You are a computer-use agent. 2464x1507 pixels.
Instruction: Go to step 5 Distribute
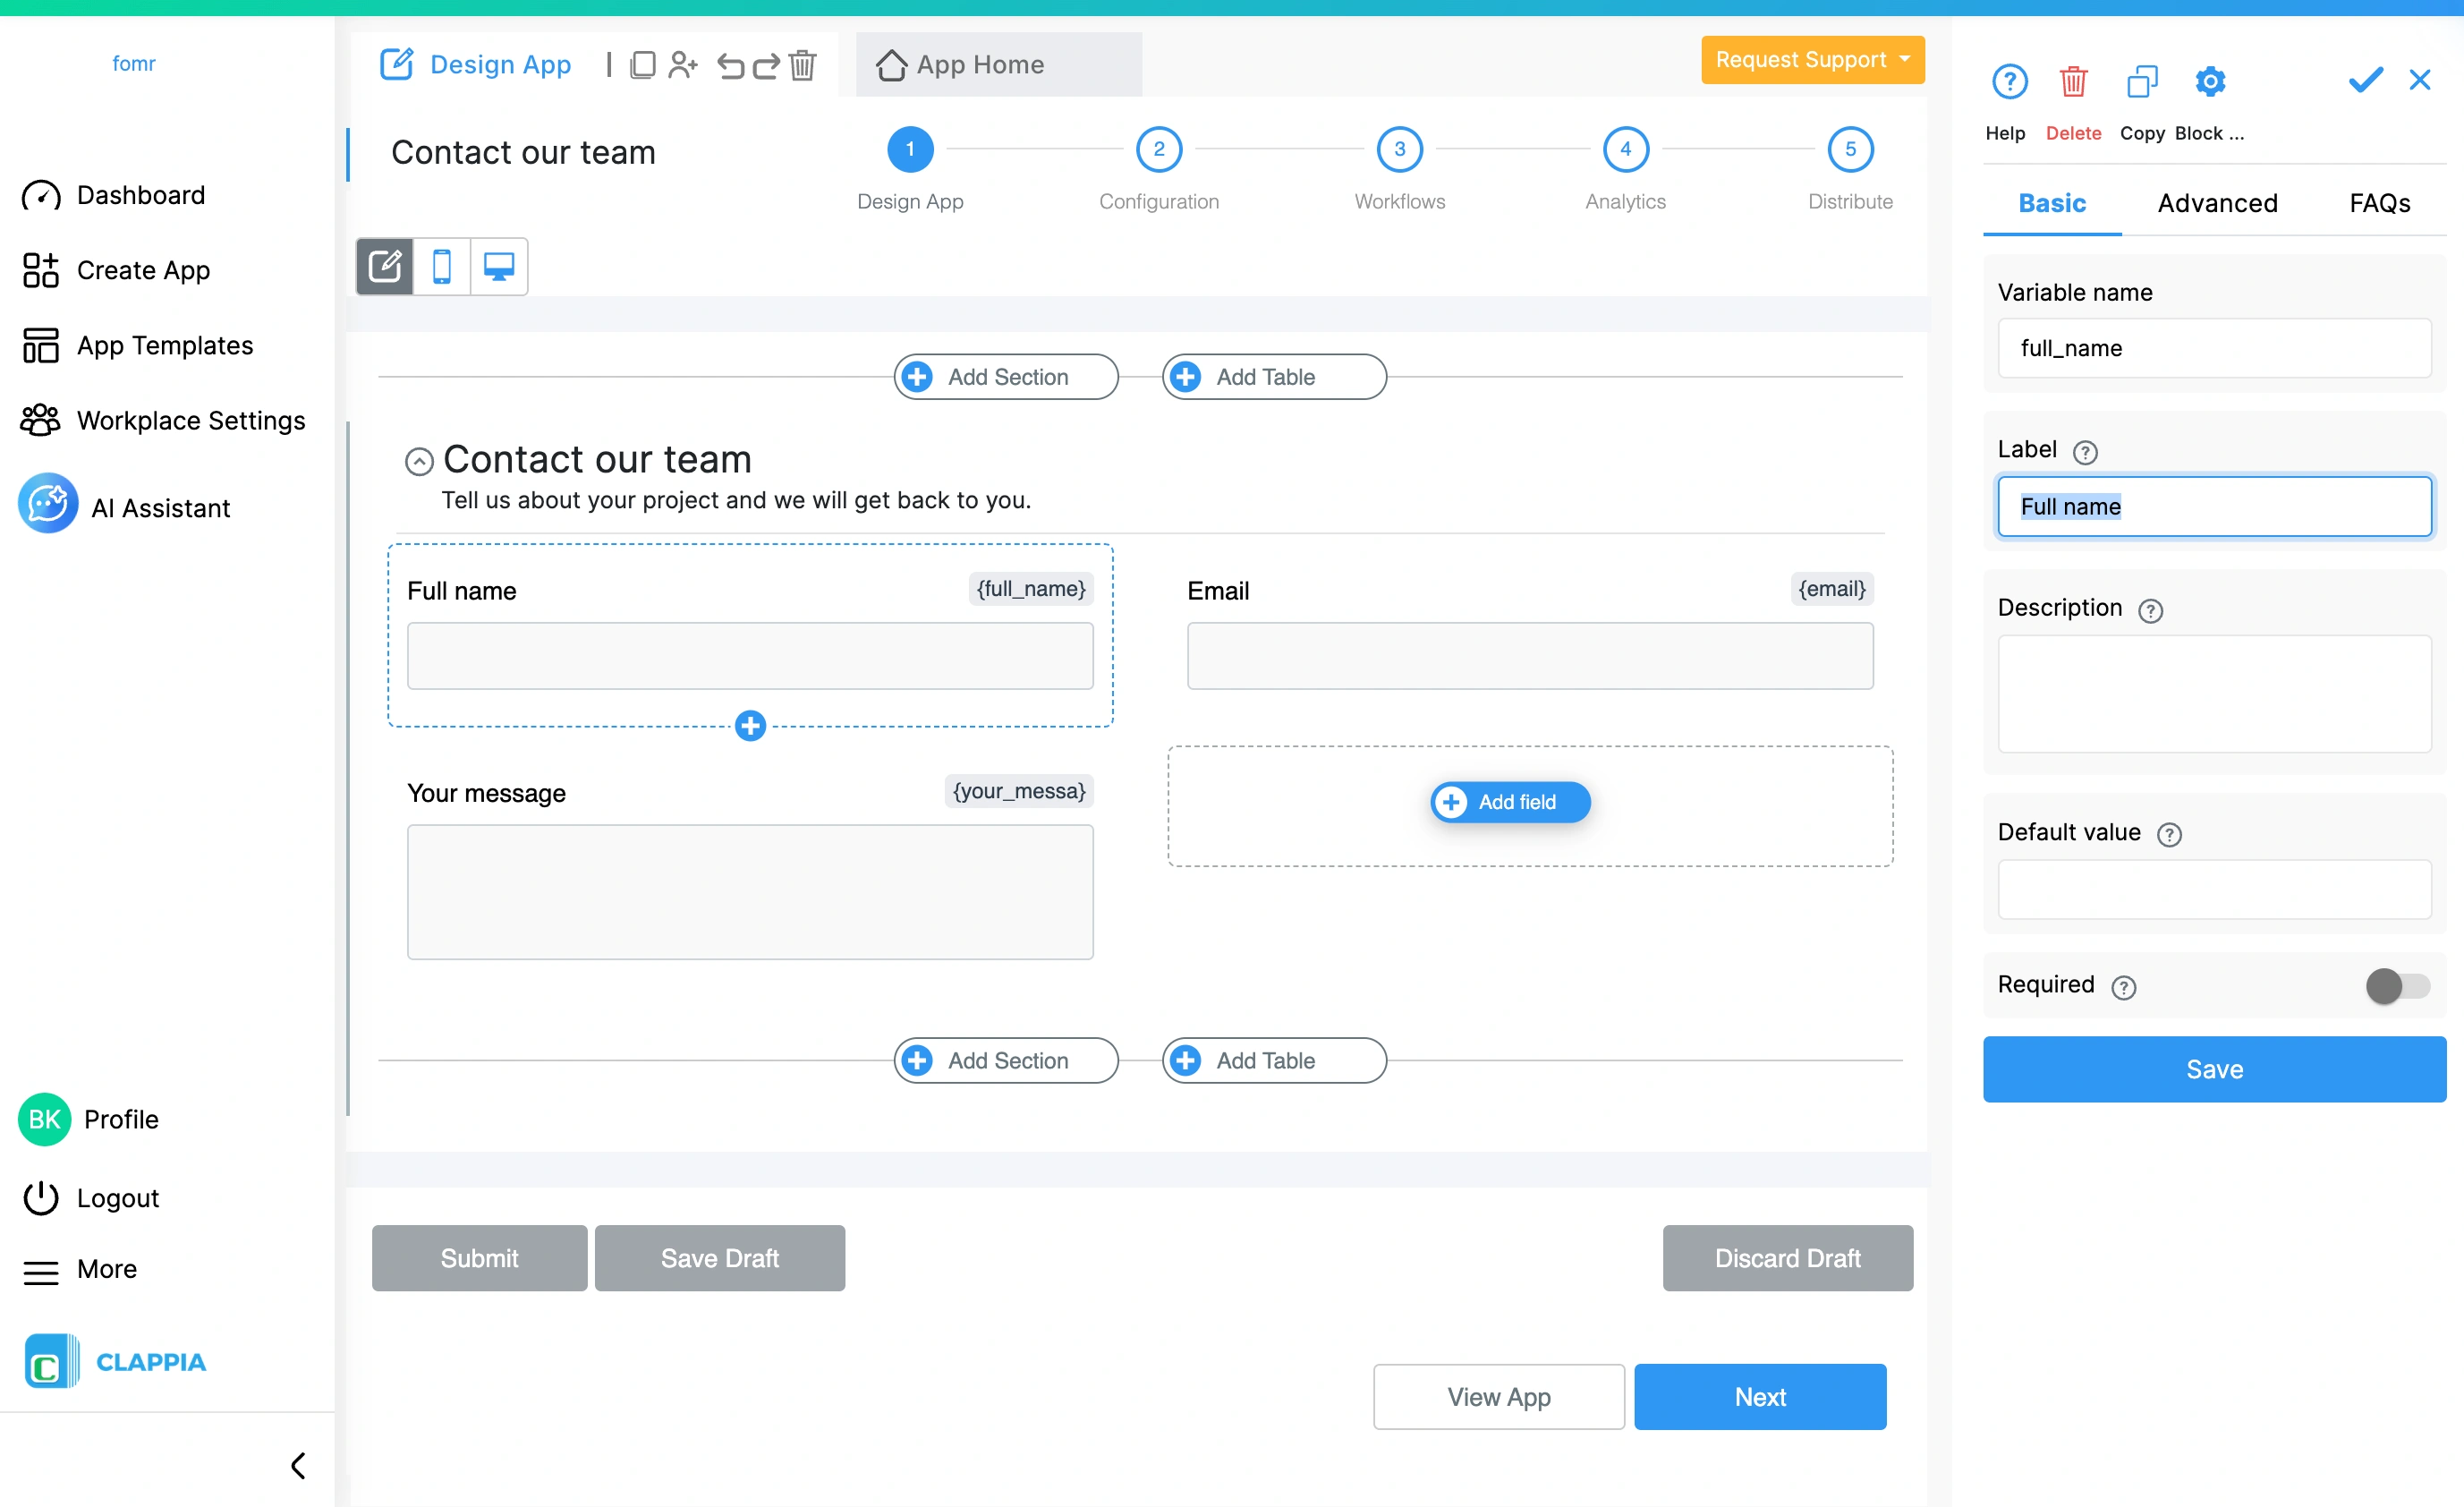click(1850, 150)
